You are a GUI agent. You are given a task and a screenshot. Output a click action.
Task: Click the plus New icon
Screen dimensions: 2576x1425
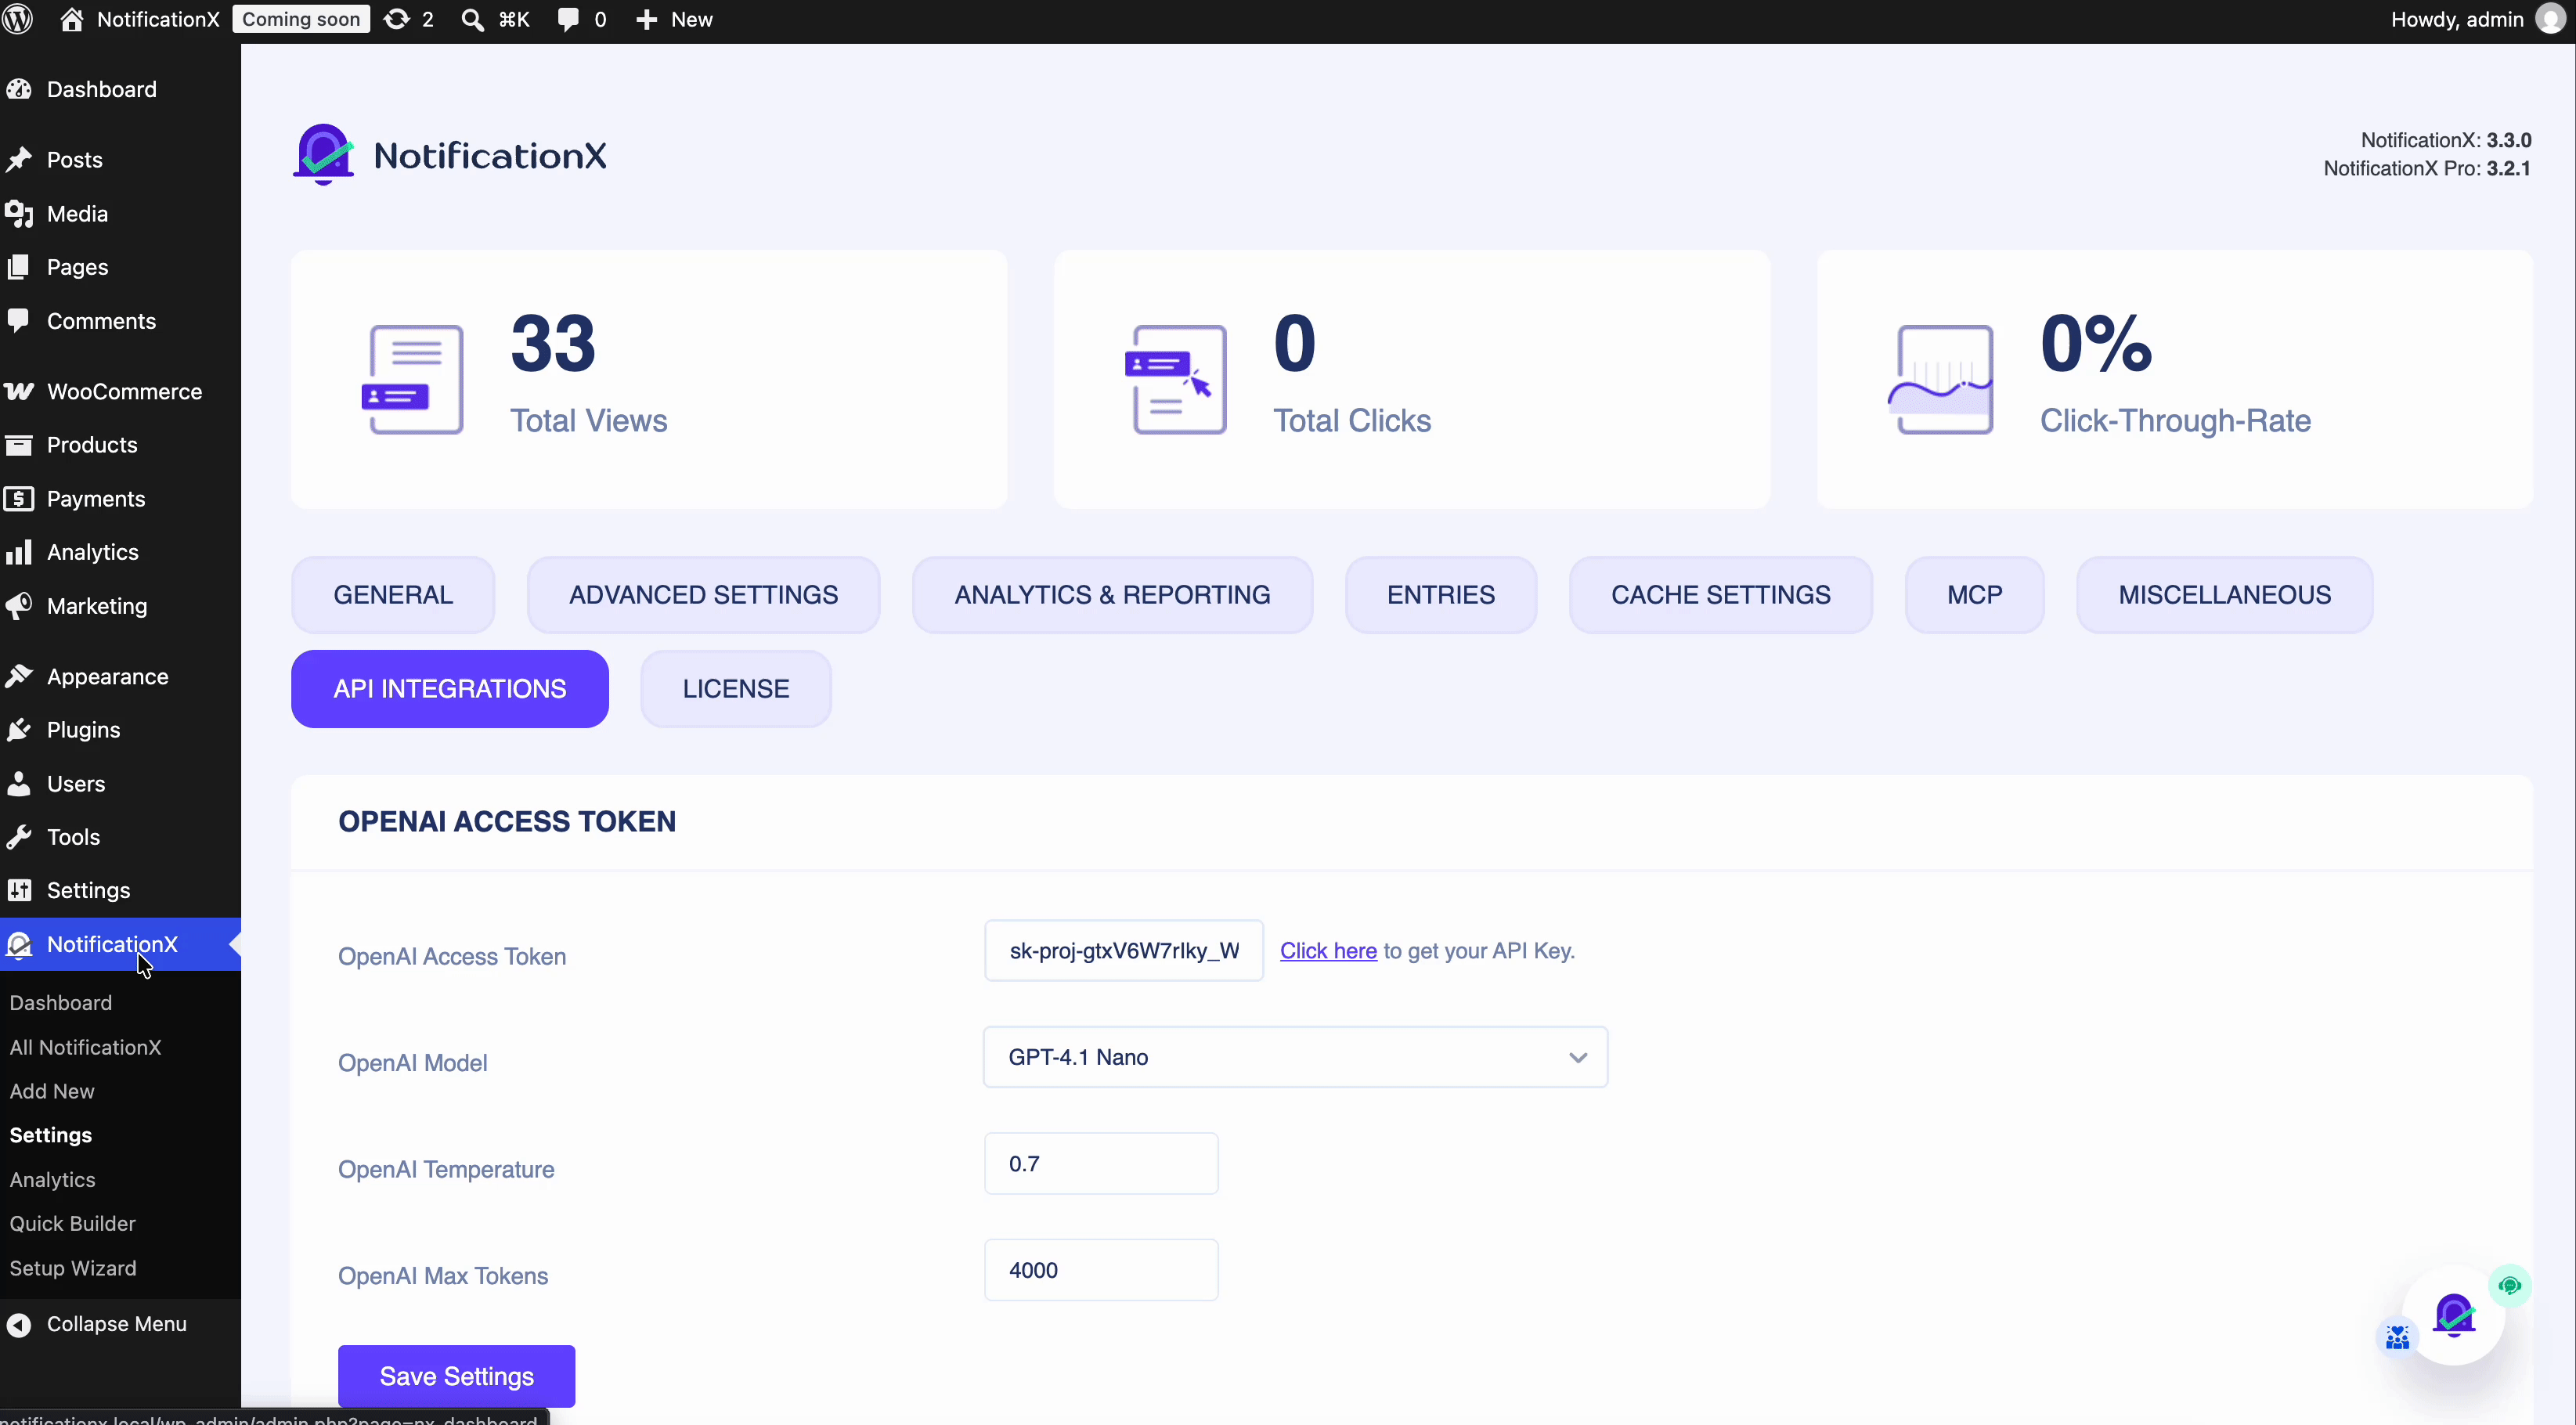[x=646, y=19]
